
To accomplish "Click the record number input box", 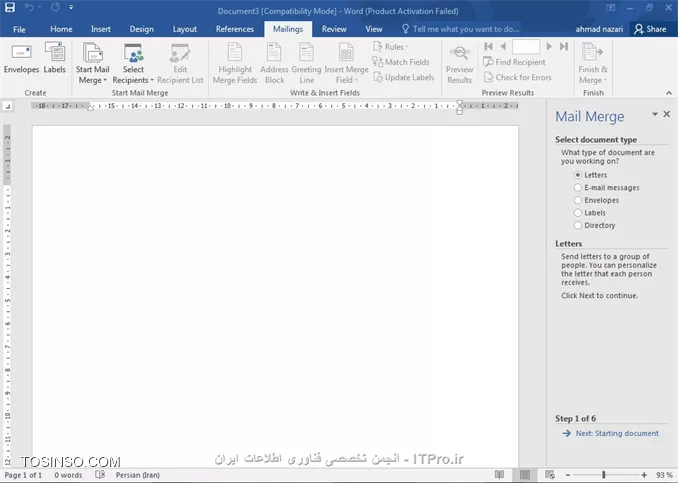I will (526, 46).
